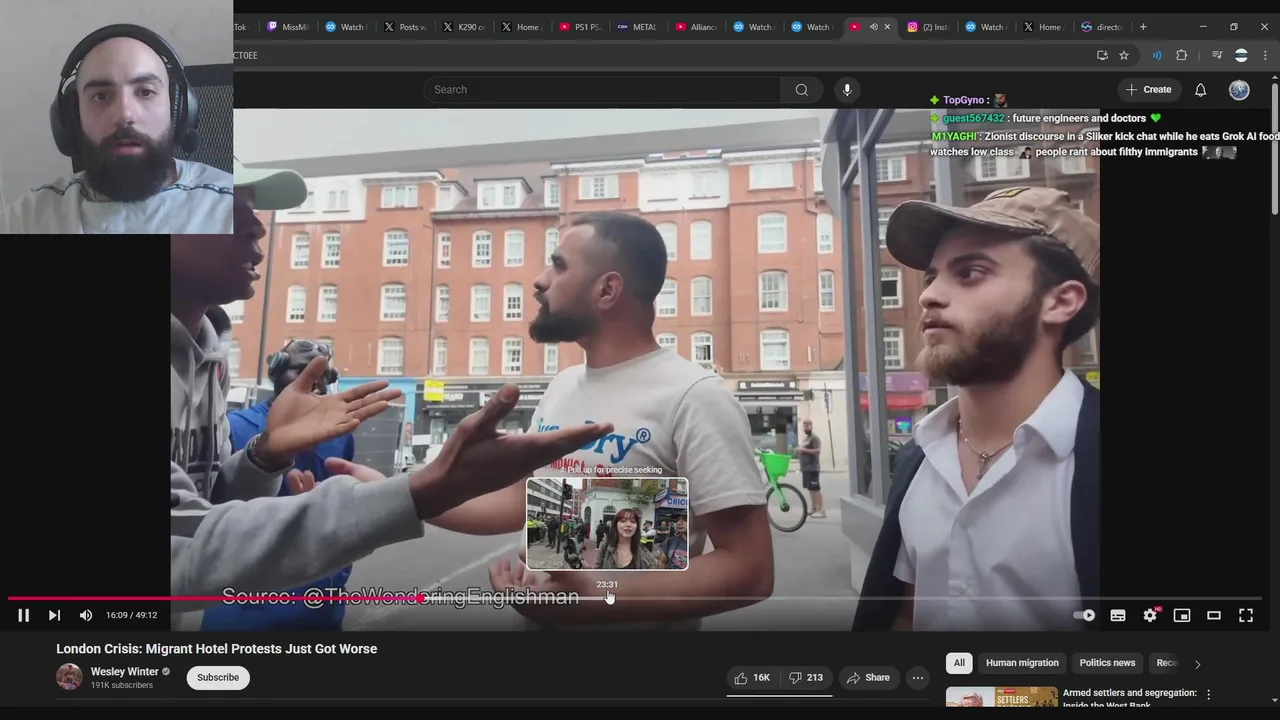Screen dimensions: 1280x720
Task: Mute the tab audio speaker icon
Action: 873,27
